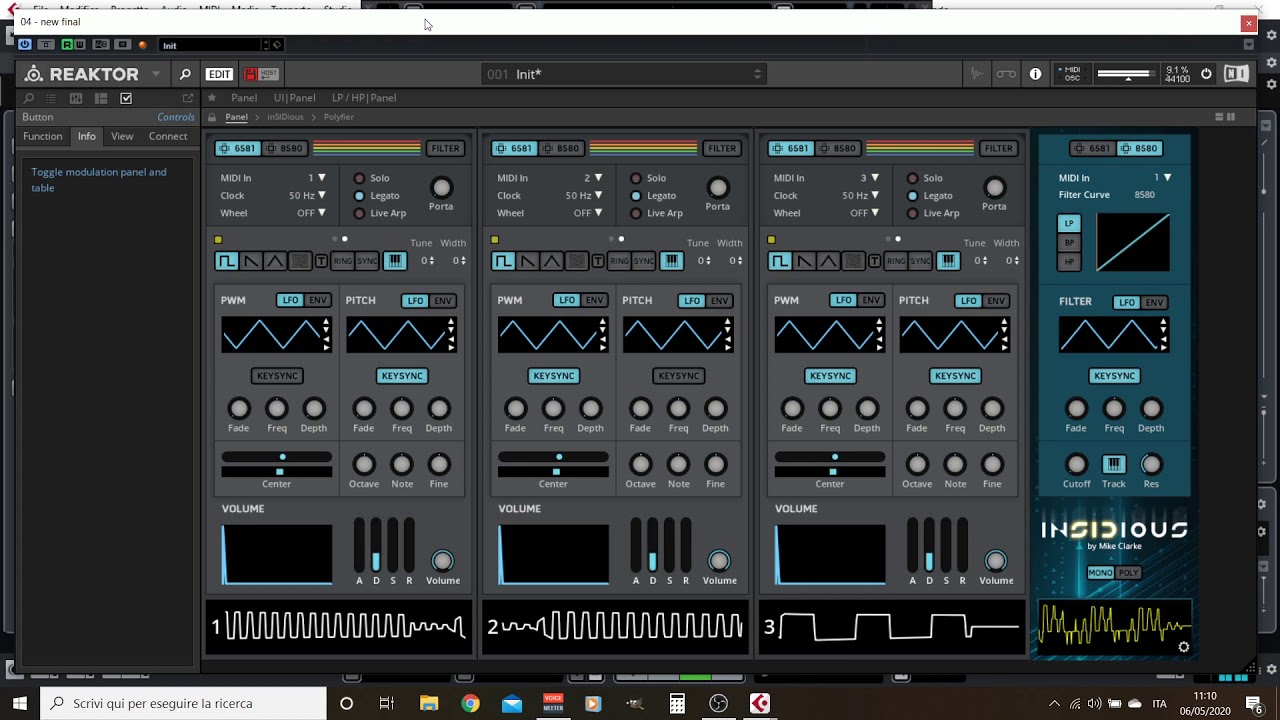The height and width of the screenshot is (720, 1280).
Task: Click the red save-to-host icon
Action: click(250, 74)
